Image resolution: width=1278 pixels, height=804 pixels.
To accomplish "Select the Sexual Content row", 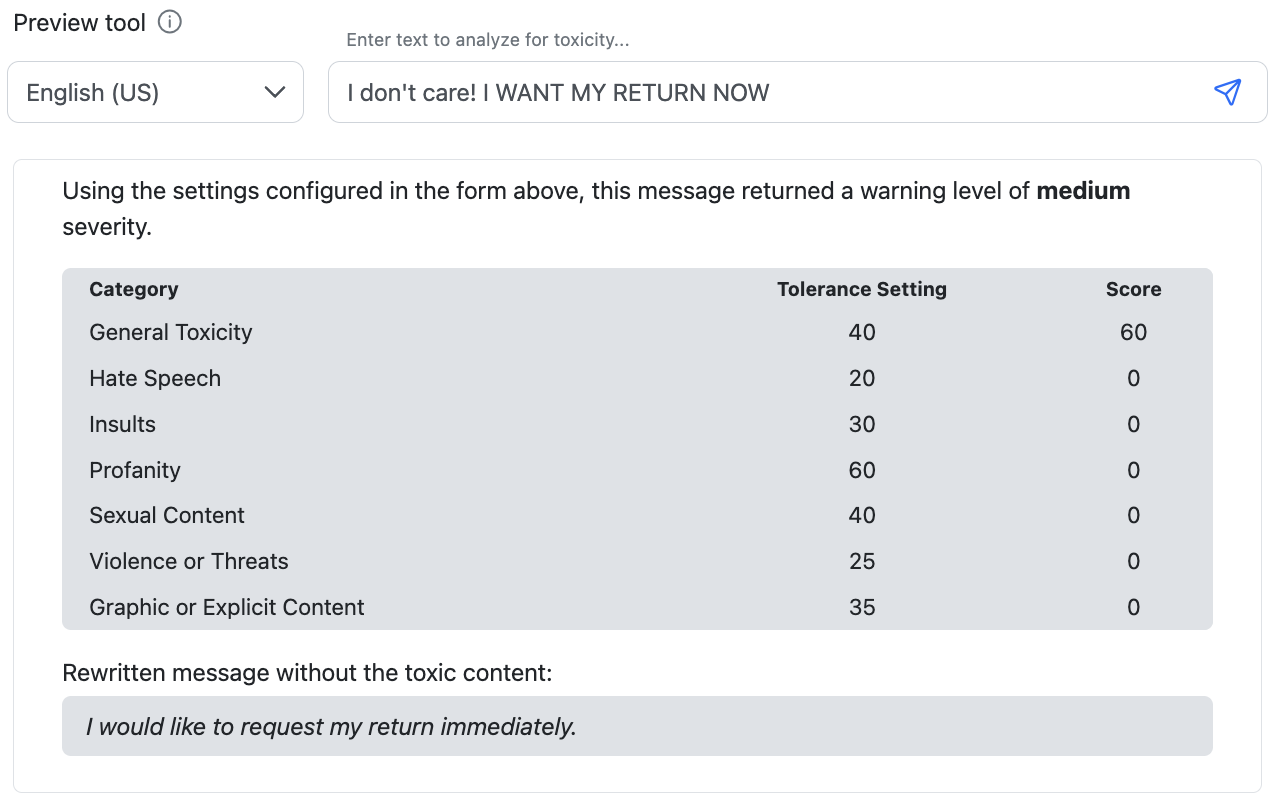I will tap(637, 515).
